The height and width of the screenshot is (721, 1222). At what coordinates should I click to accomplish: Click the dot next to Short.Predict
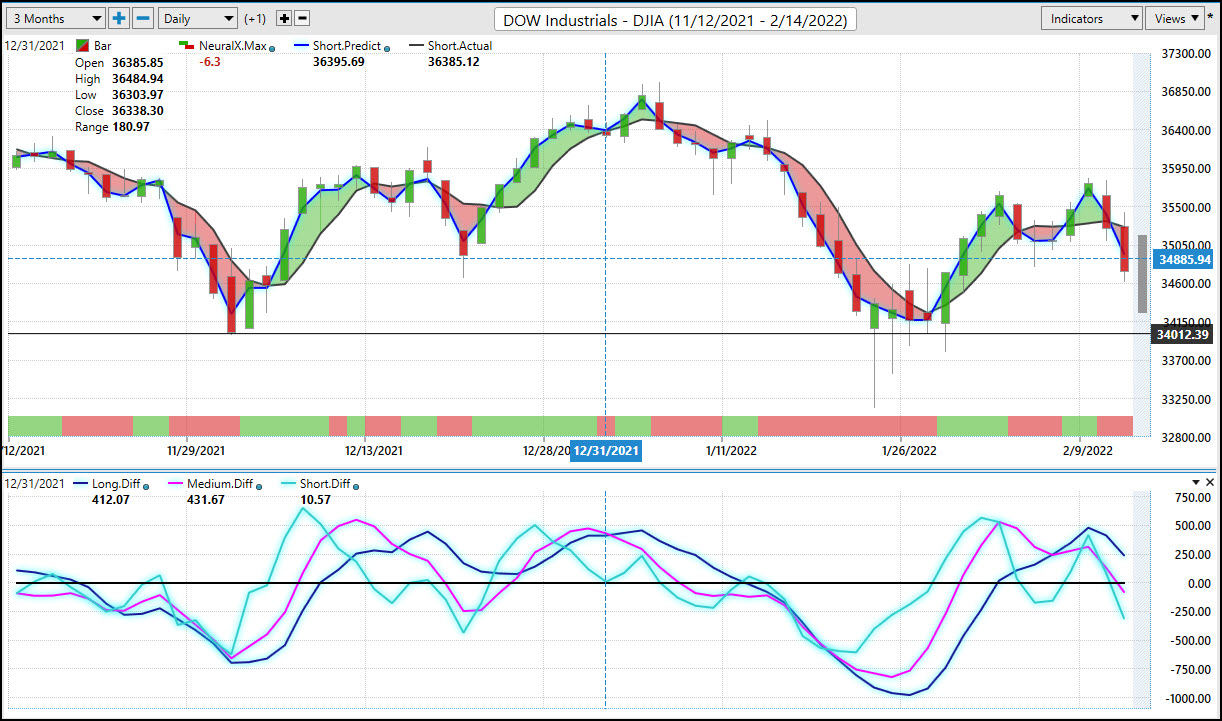tap(387, 48)
